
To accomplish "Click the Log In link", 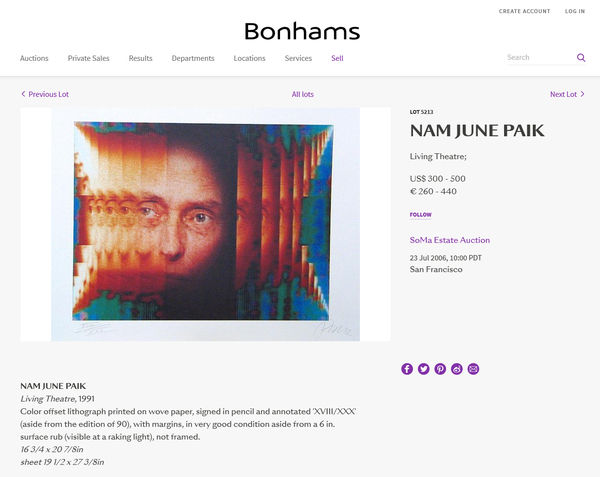I will (575, 11).
